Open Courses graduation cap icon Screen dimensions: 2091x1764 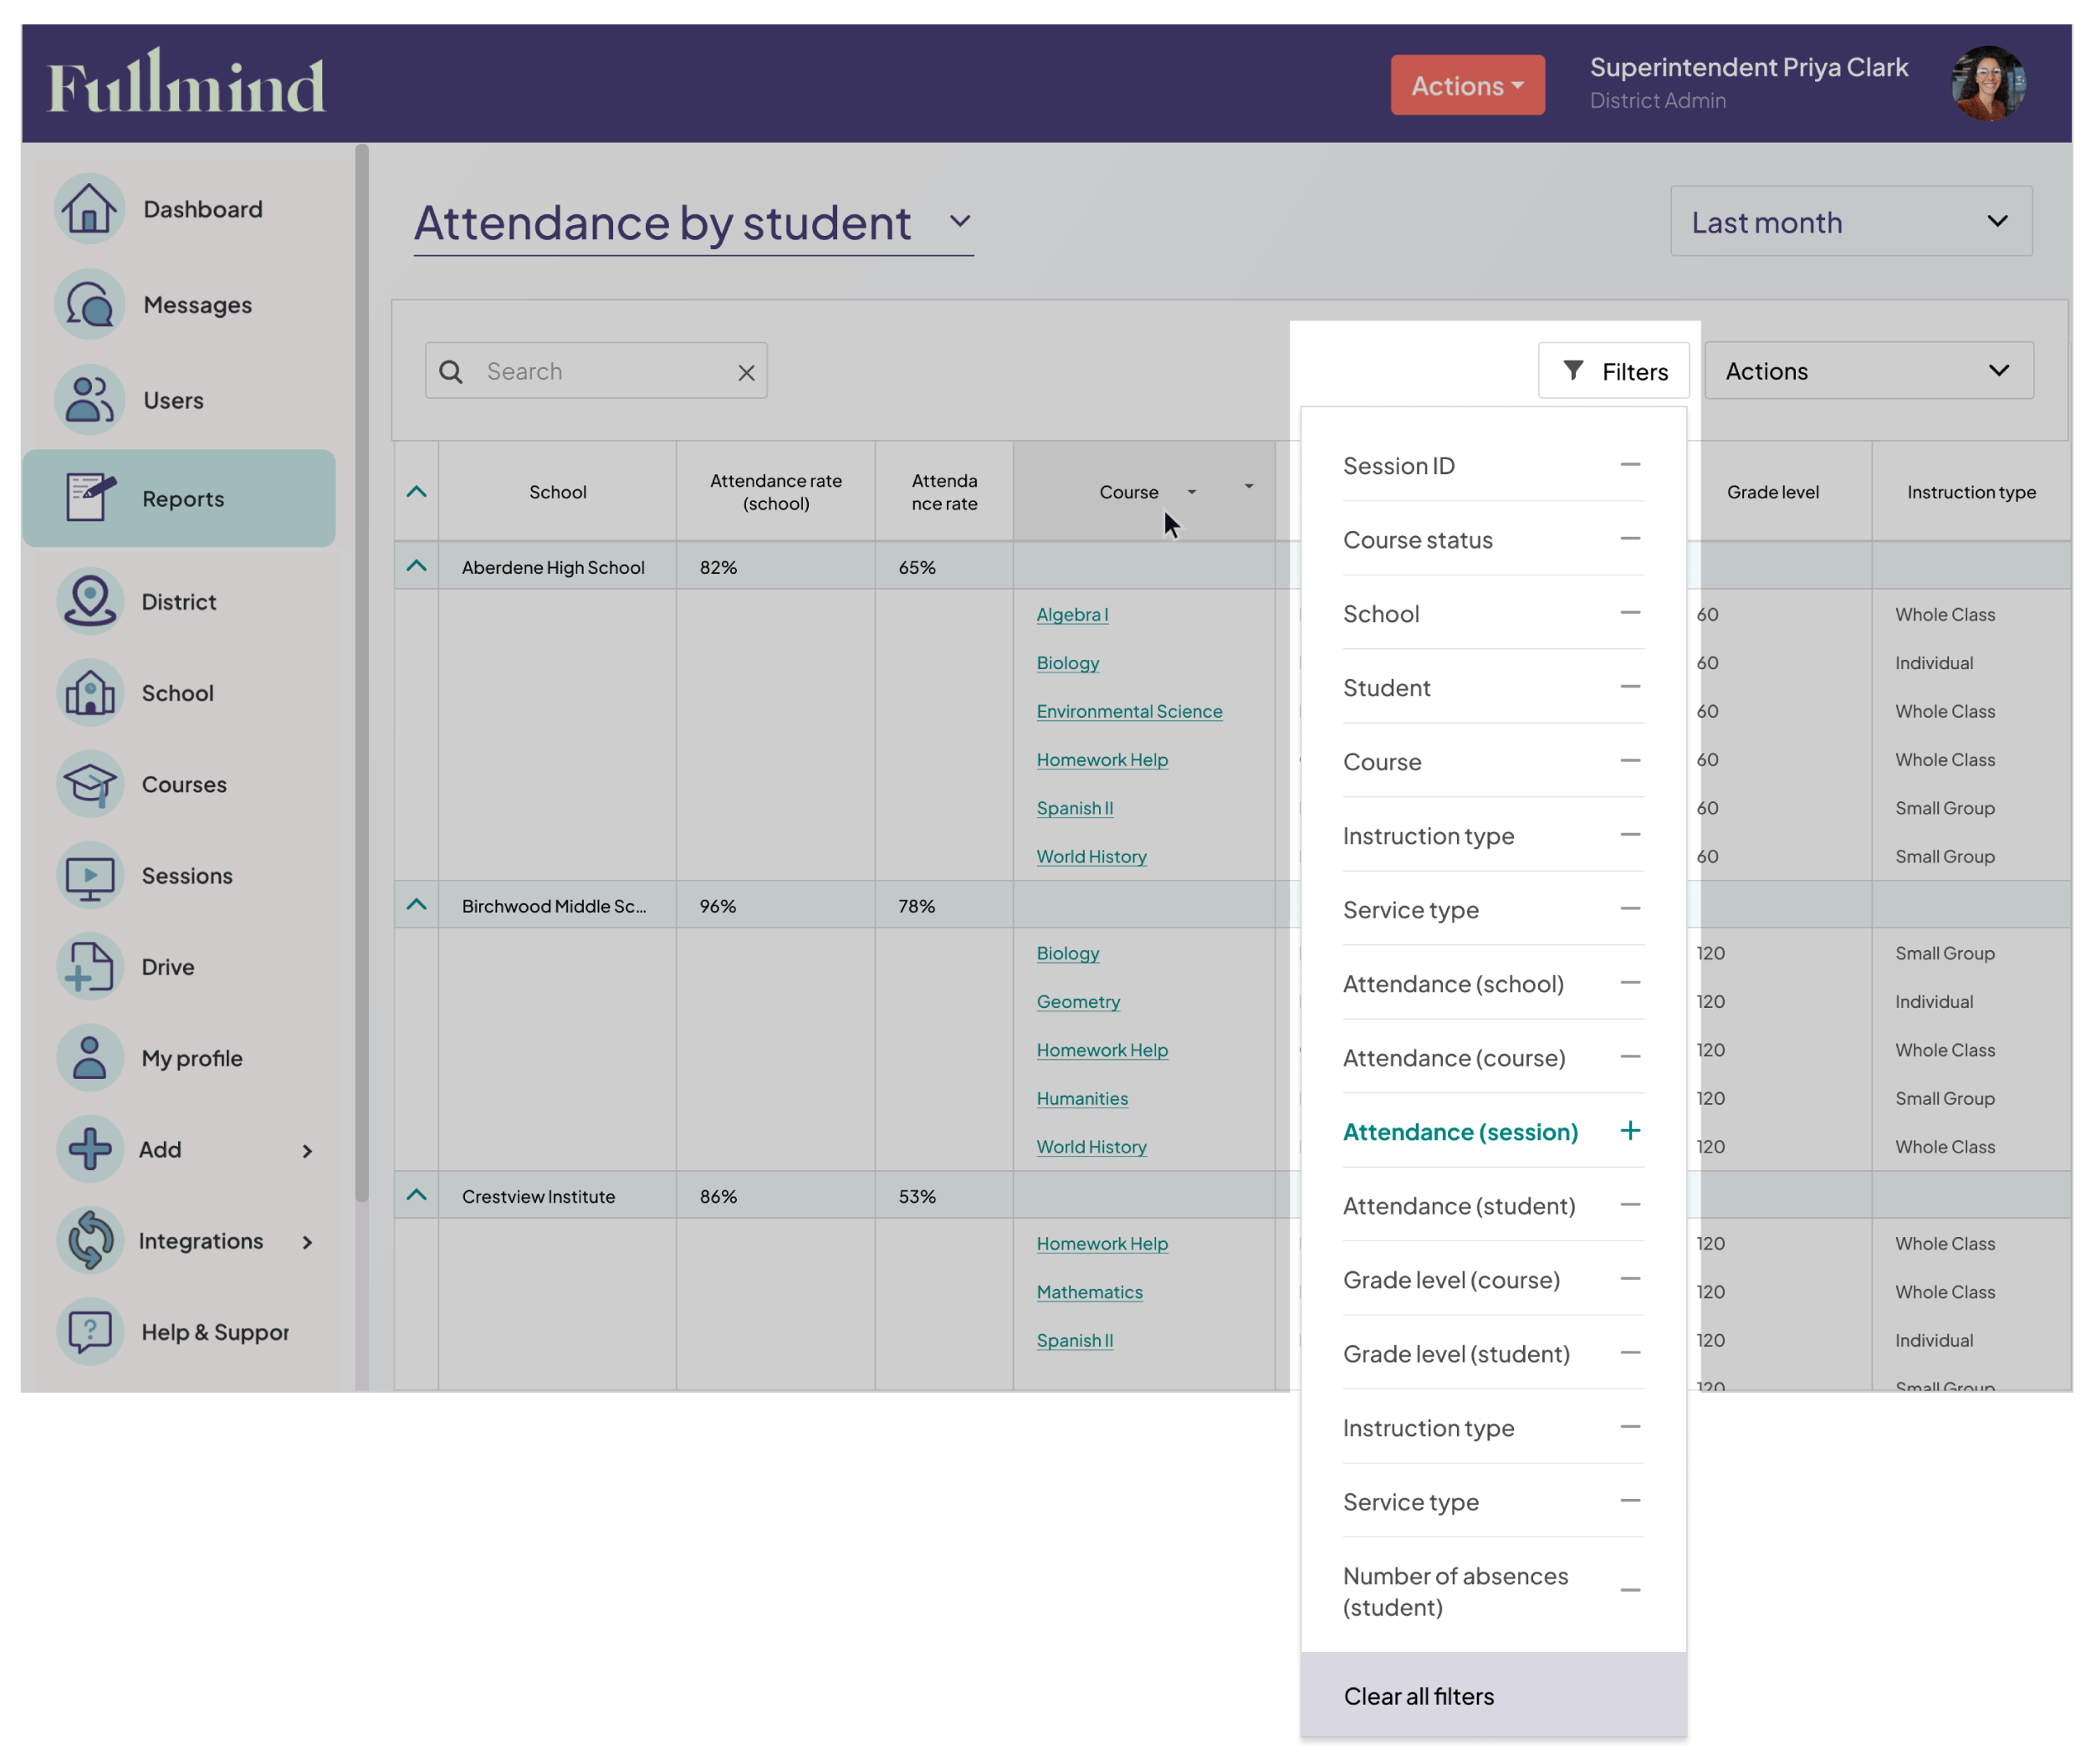pyautogui.click(x=90, y=784)
